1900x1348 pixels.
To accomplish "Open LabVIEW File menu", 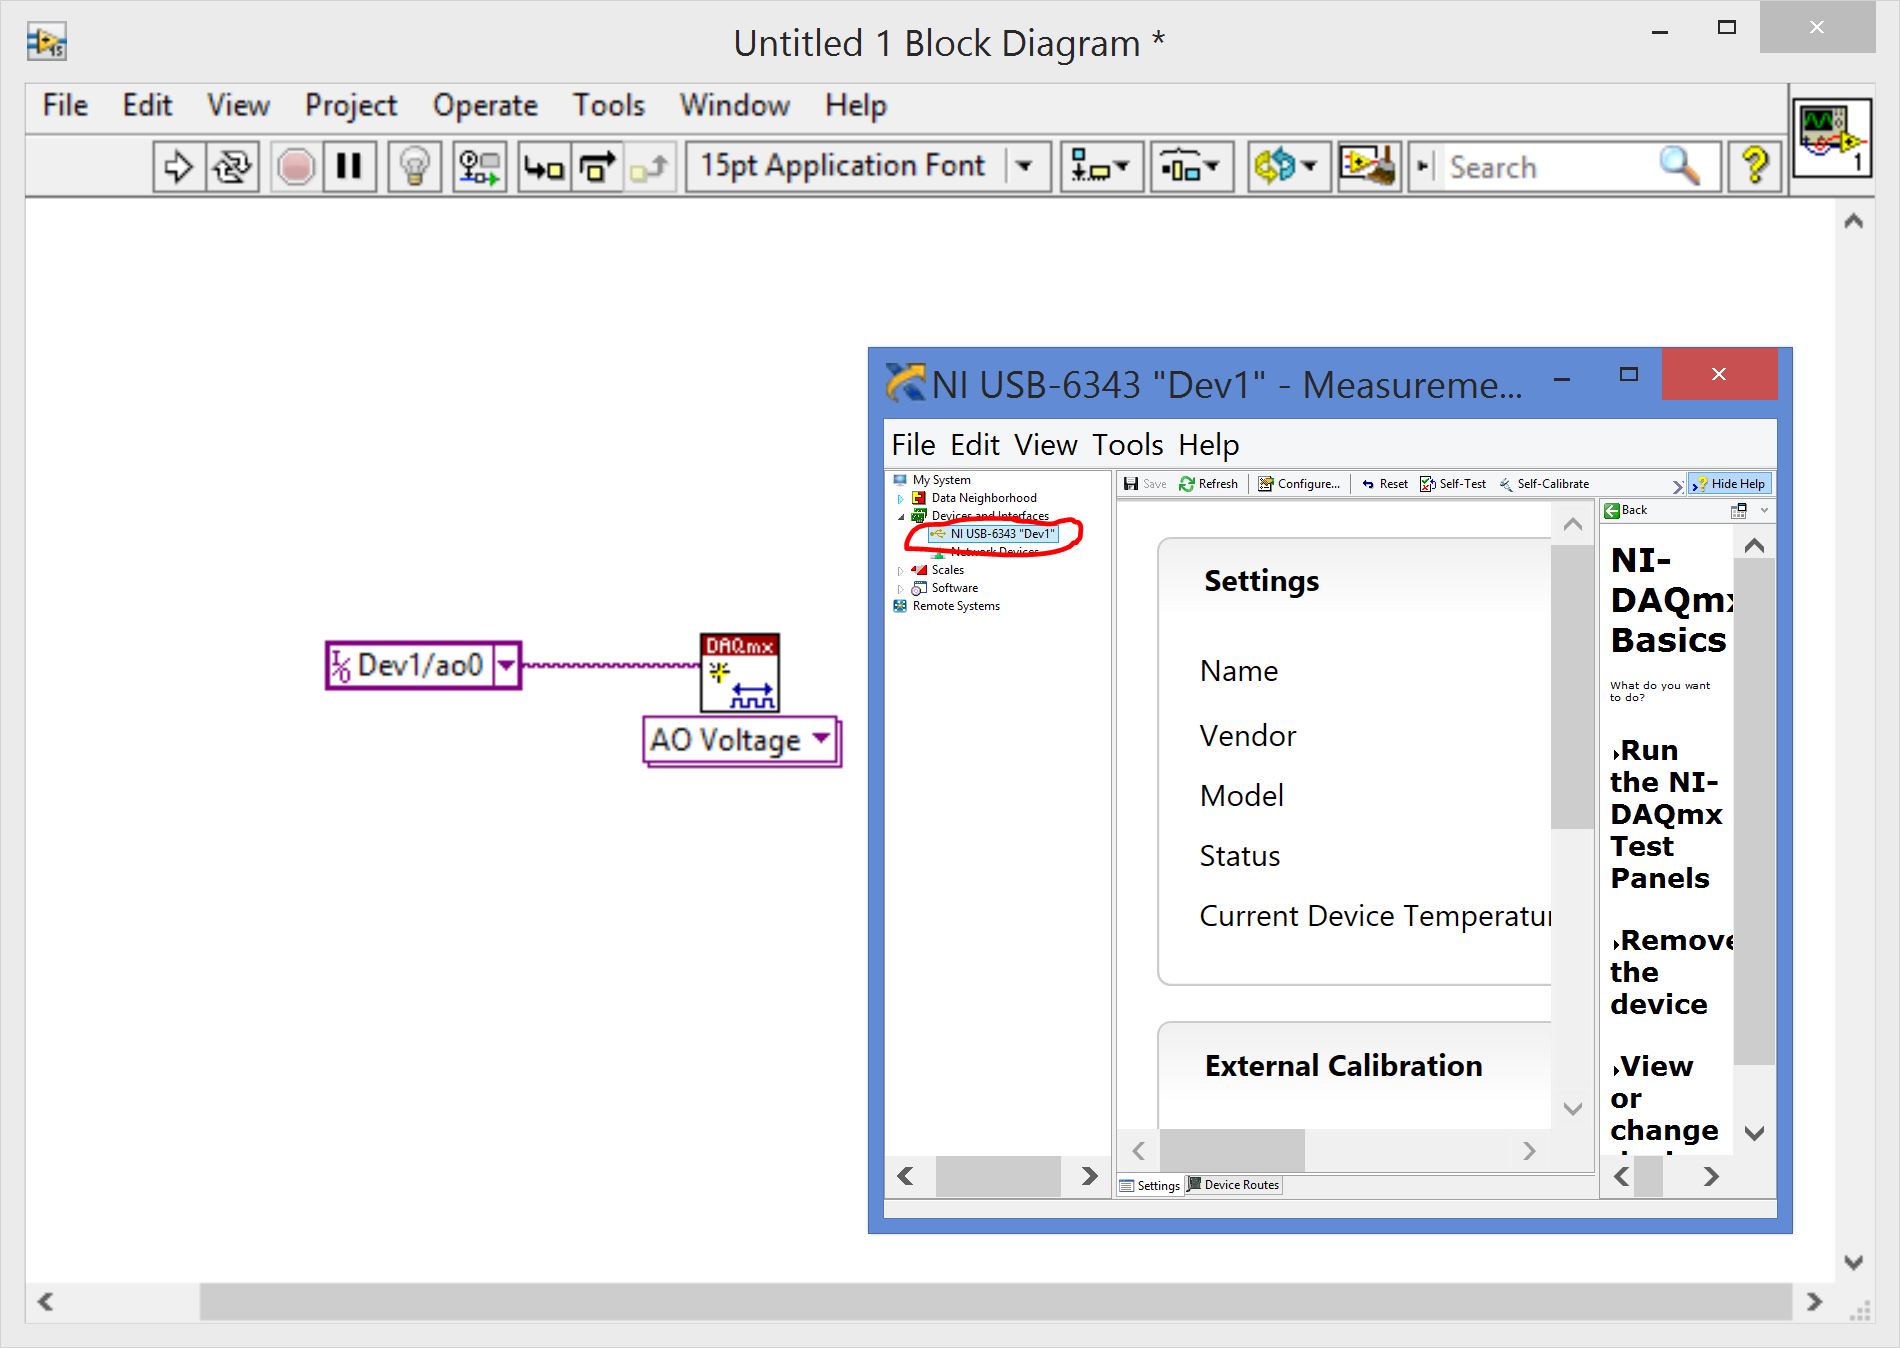I will pos(65,105).
